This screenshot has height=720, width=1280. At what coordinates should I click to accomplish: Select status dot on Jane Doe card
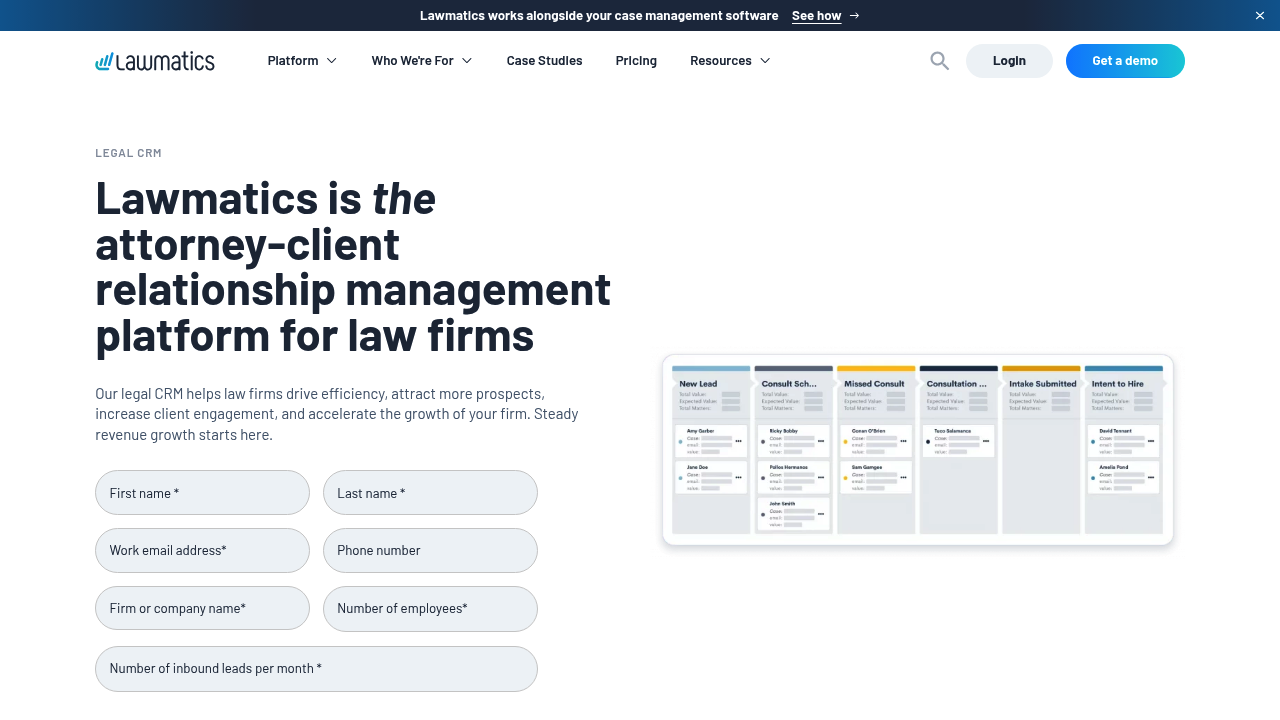pos(681,477)
